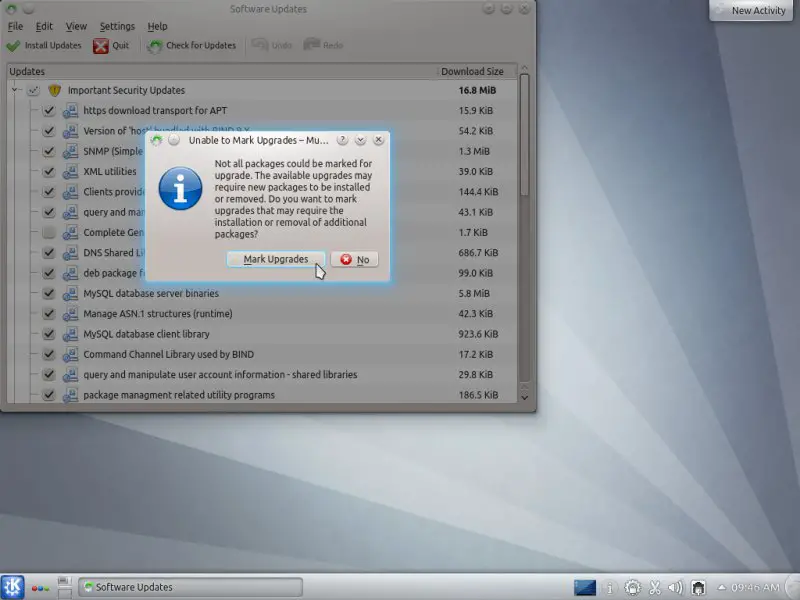Click the volume speaker icon in the tray

676,588
